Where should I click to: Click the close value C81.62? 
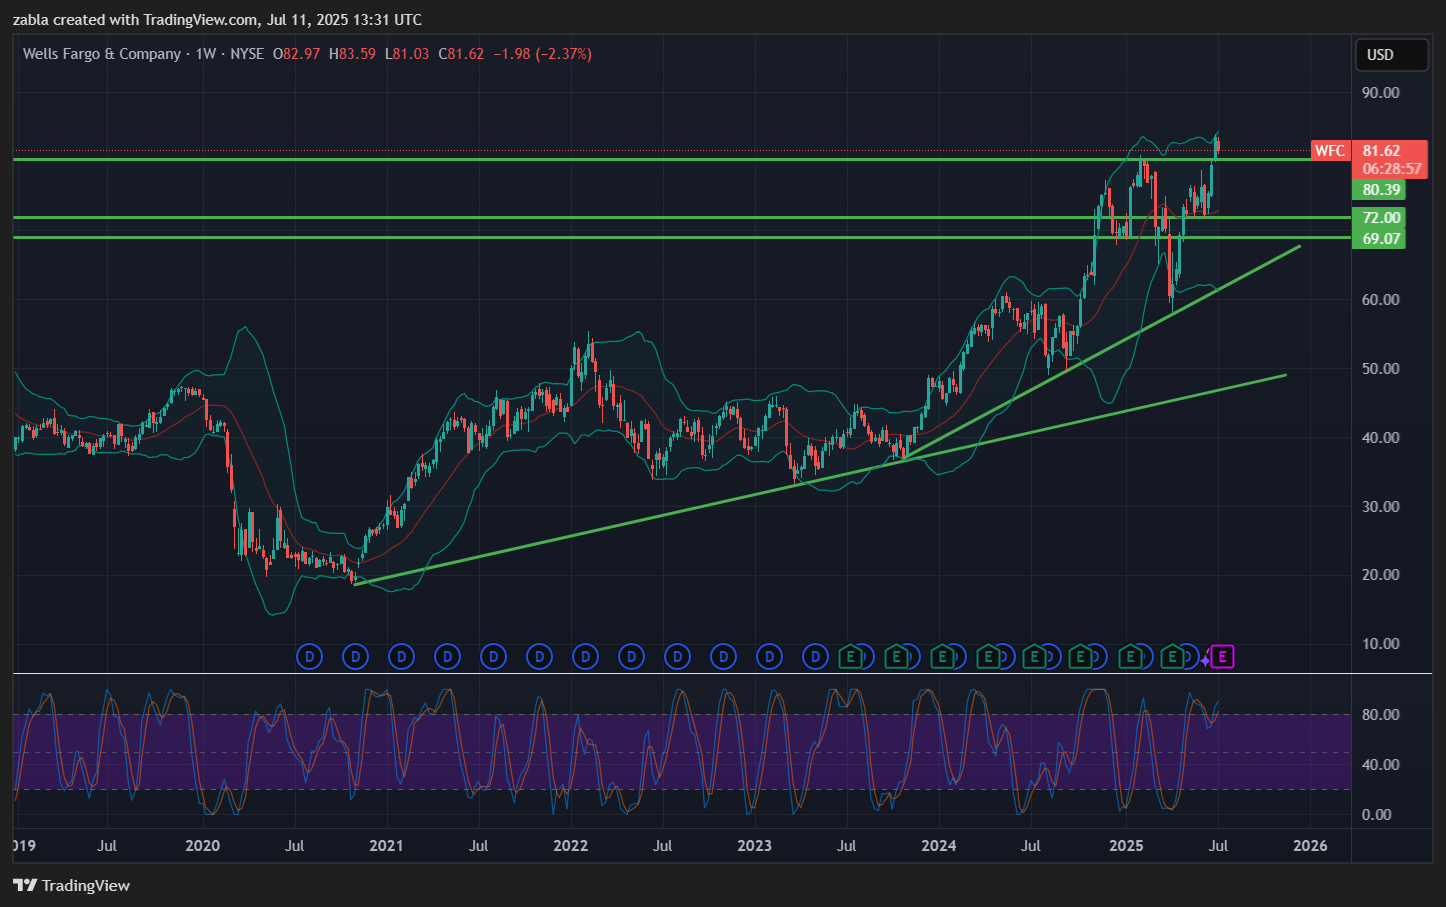[461, 54]
